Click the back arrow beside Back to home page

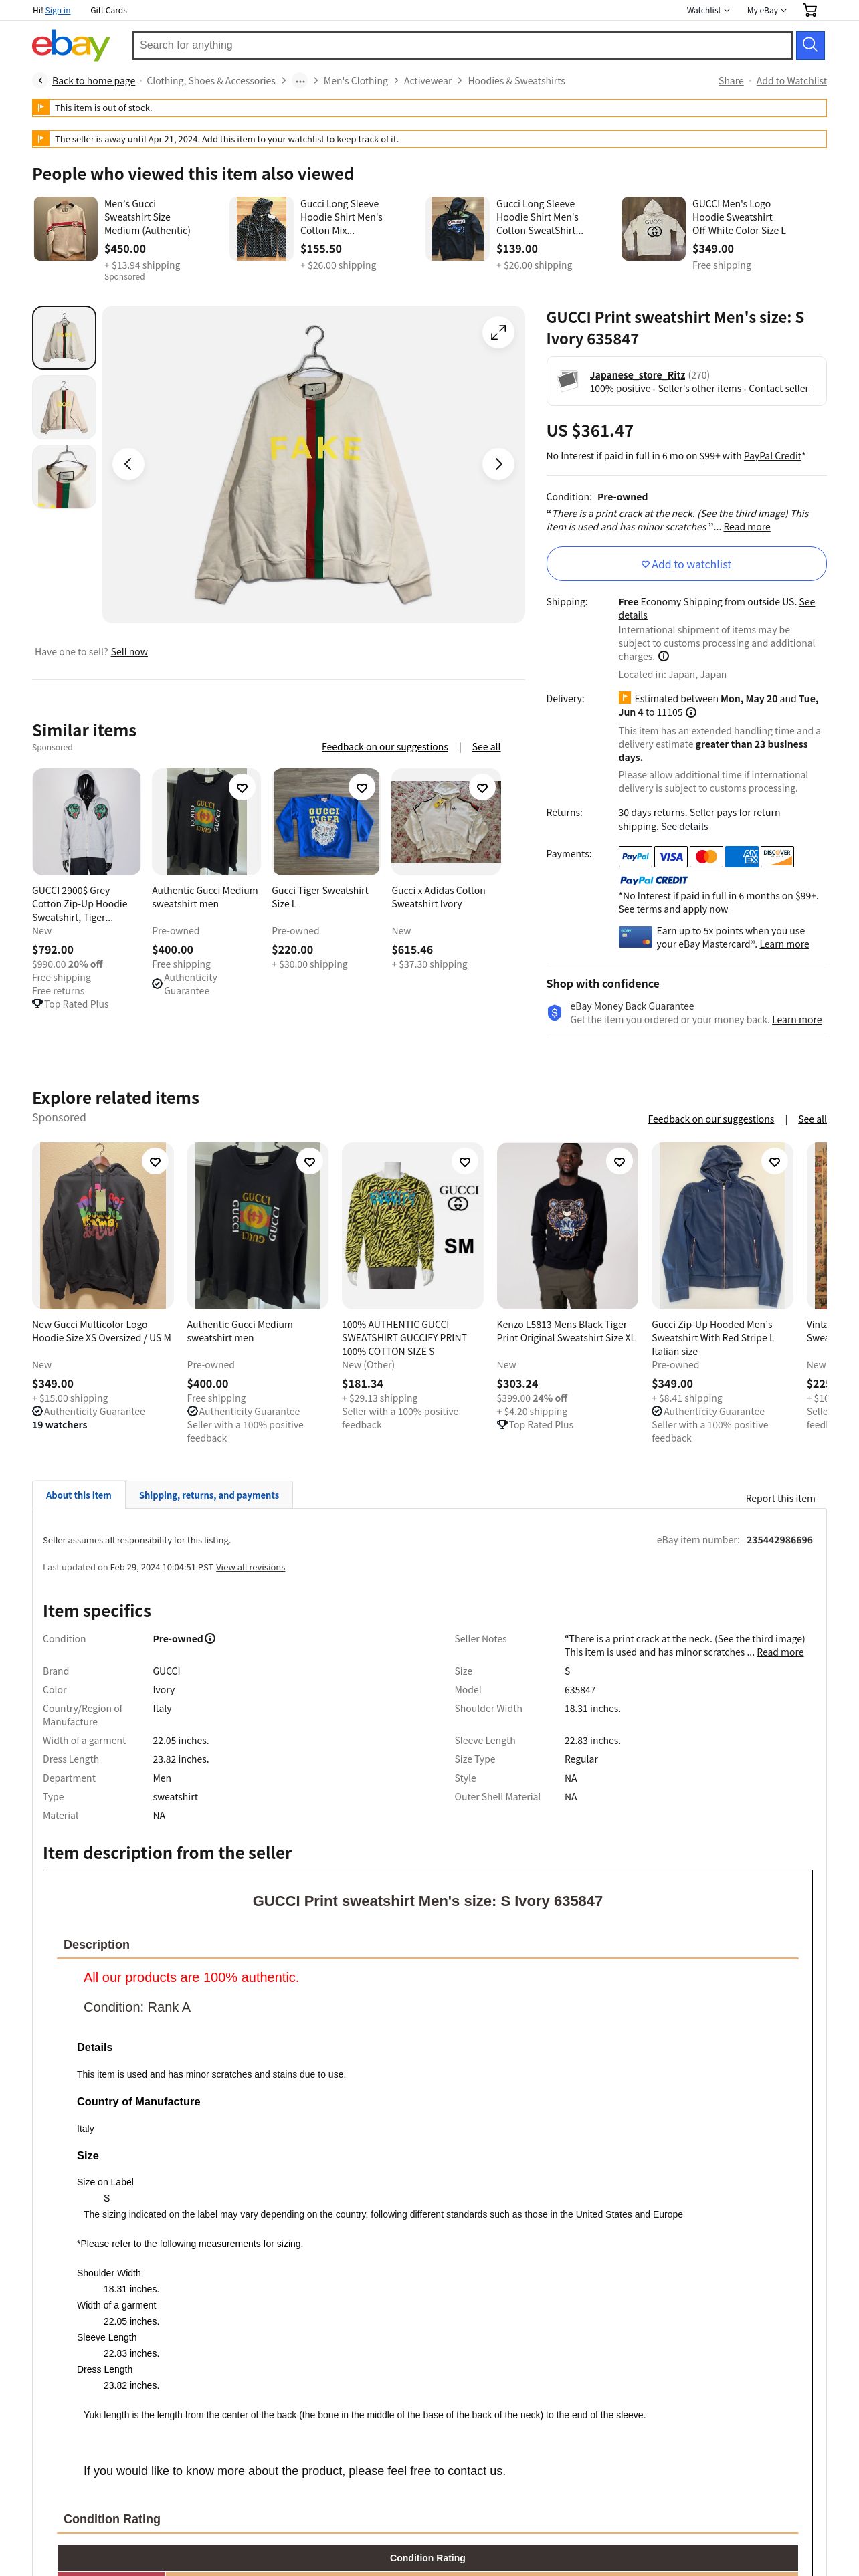pyautogui.click(x=40, y=81)
